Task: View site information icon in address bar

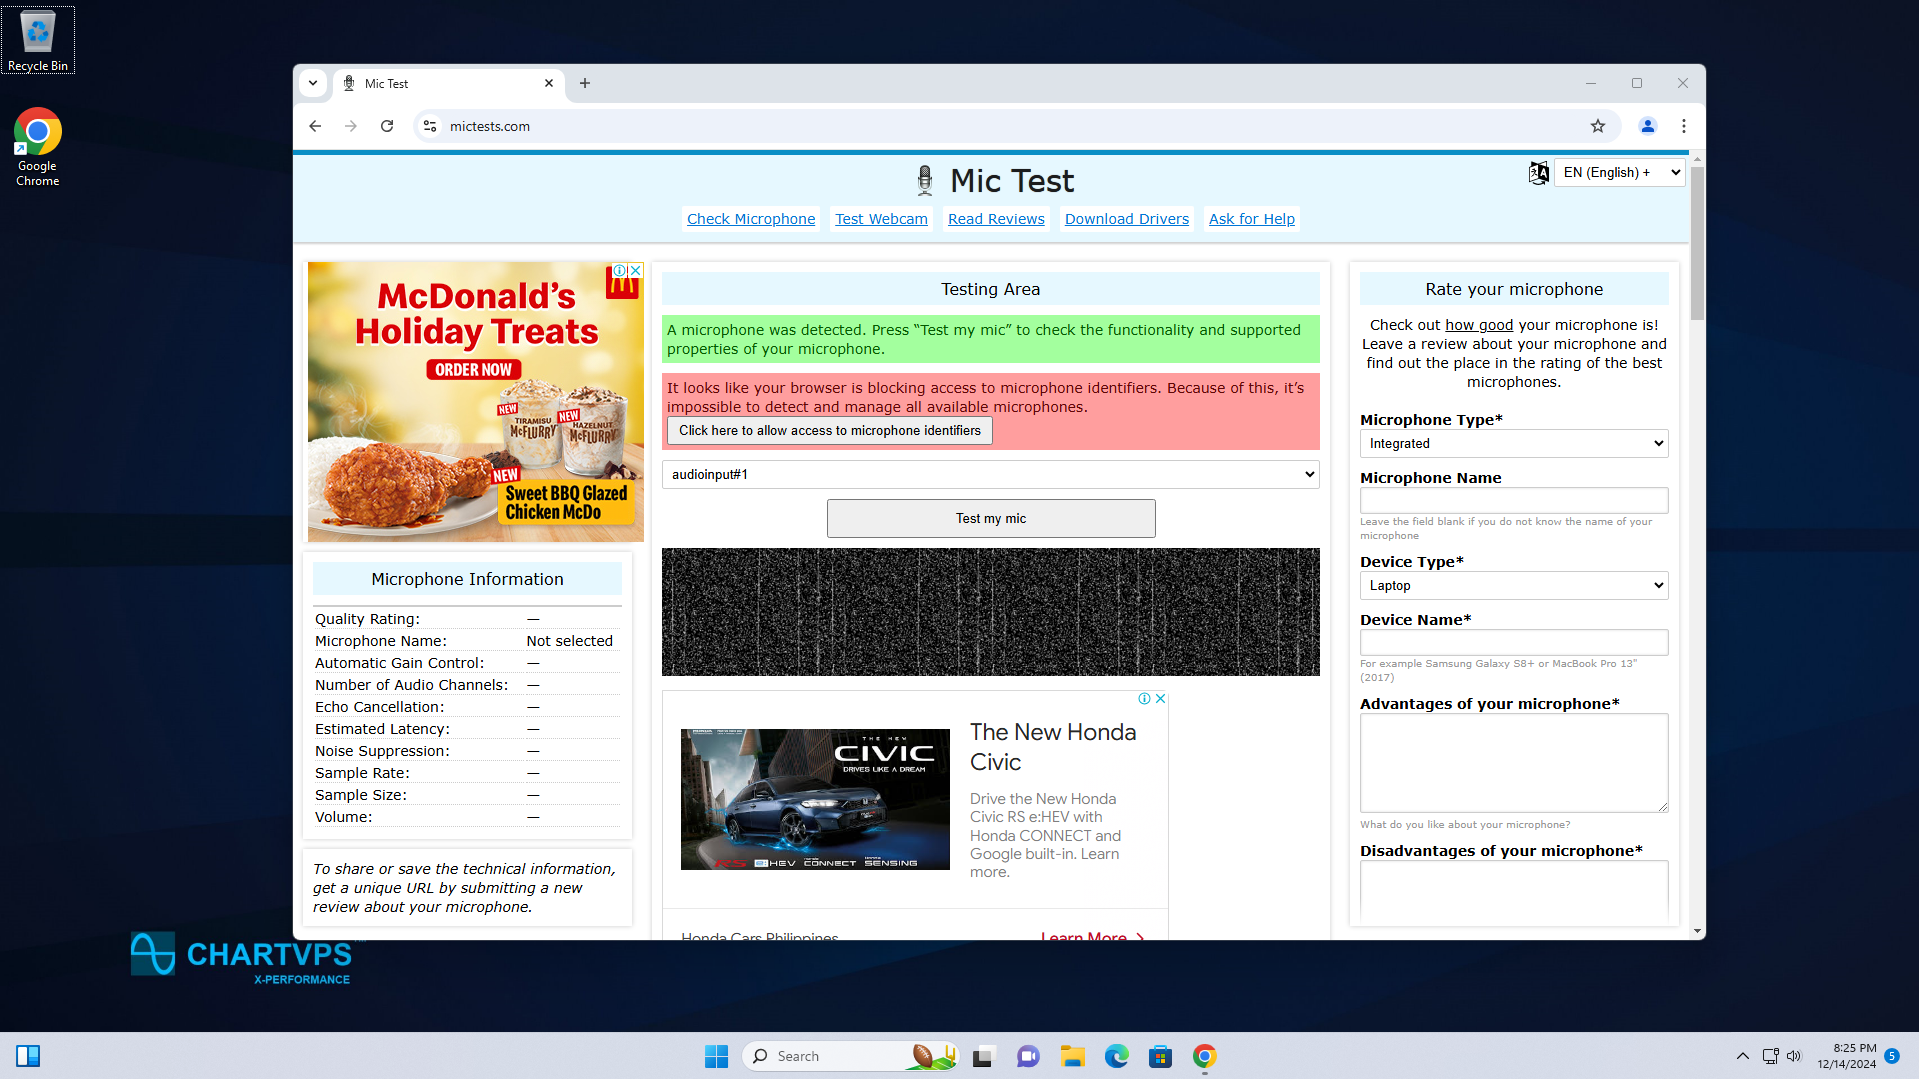Action: pyautogui.click(x=430, y=126)
